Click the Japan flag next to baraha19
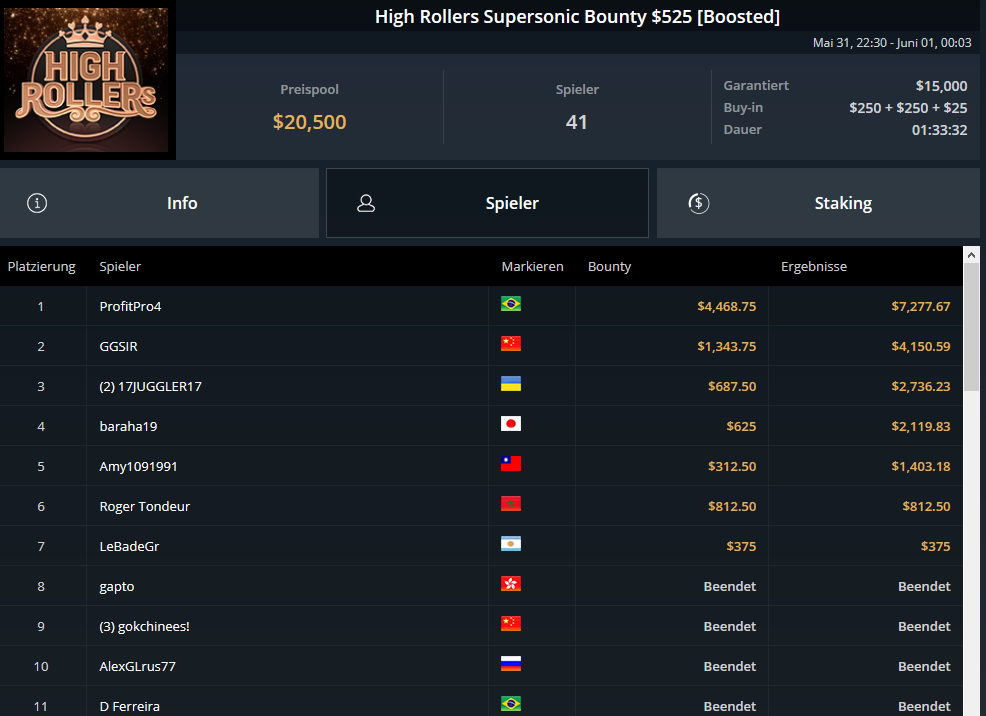This screenshot has height=716, width=986. [511, 424]
